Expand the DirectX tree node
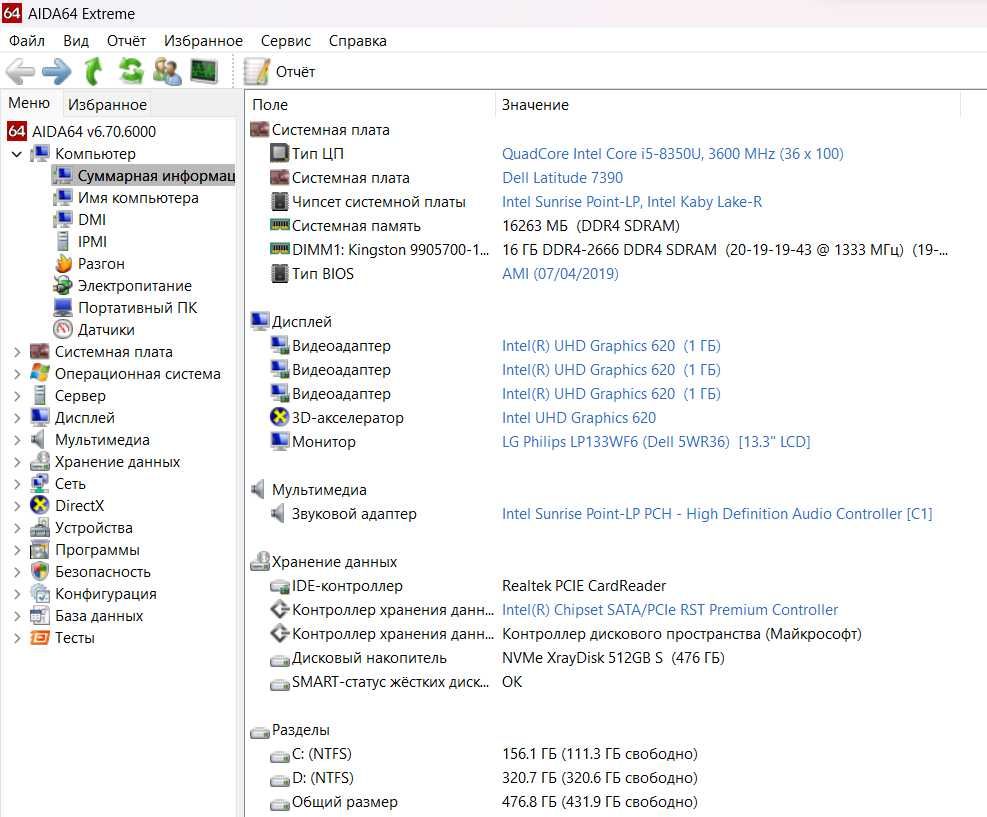Viewport: 987px width, 817px height. click(17, 506)
